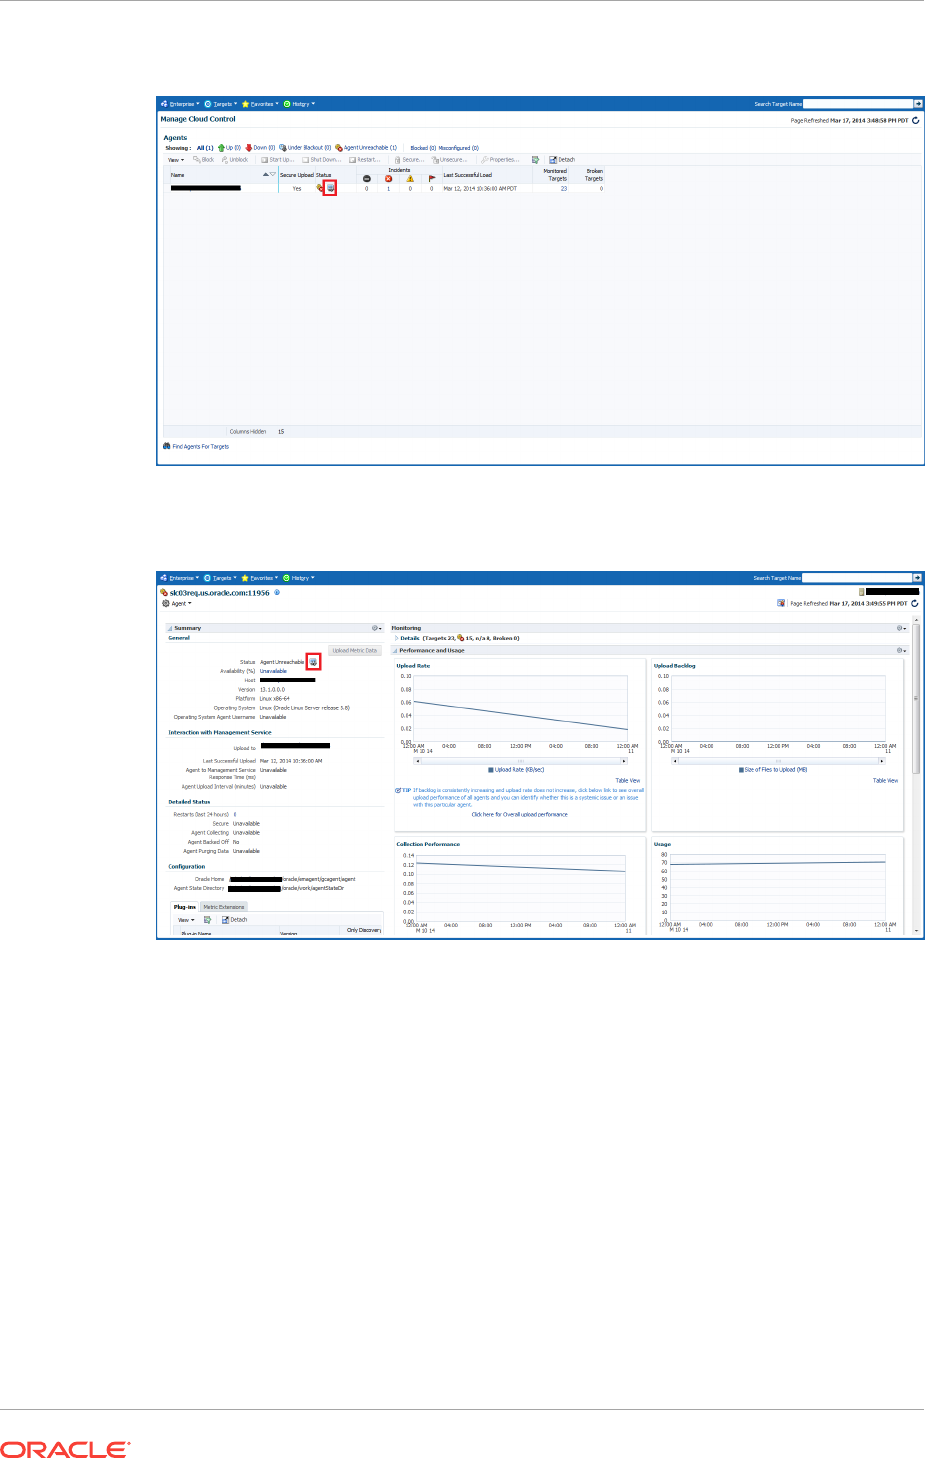The width and height of the screenshot is (925, 1458).
Task: Click Properties button in Agents toolbar
Action: point(500,160)
